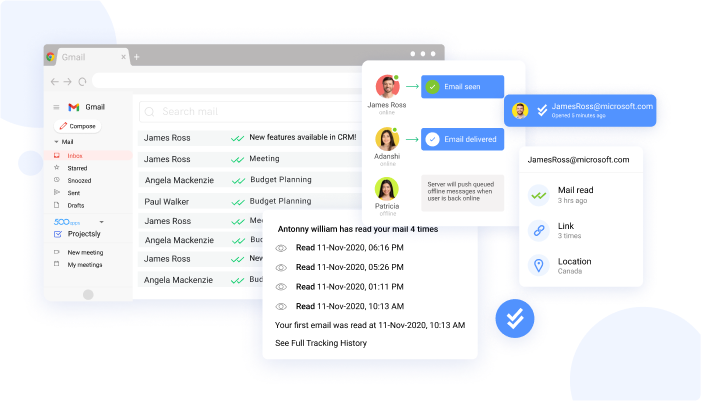Image resolution: width=701 pixels, height=401 pixels.
Task: Click Adarshi avatar
Action: [387, 139]
